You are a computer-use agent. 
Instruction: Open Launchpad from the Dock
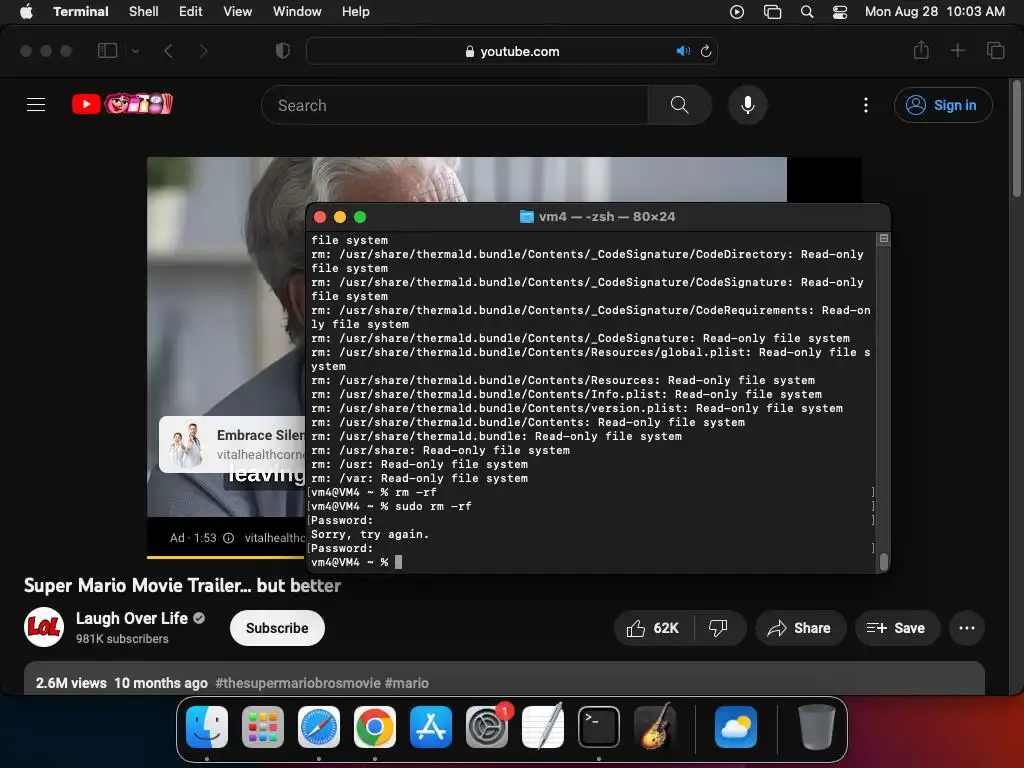coord(263,727)
